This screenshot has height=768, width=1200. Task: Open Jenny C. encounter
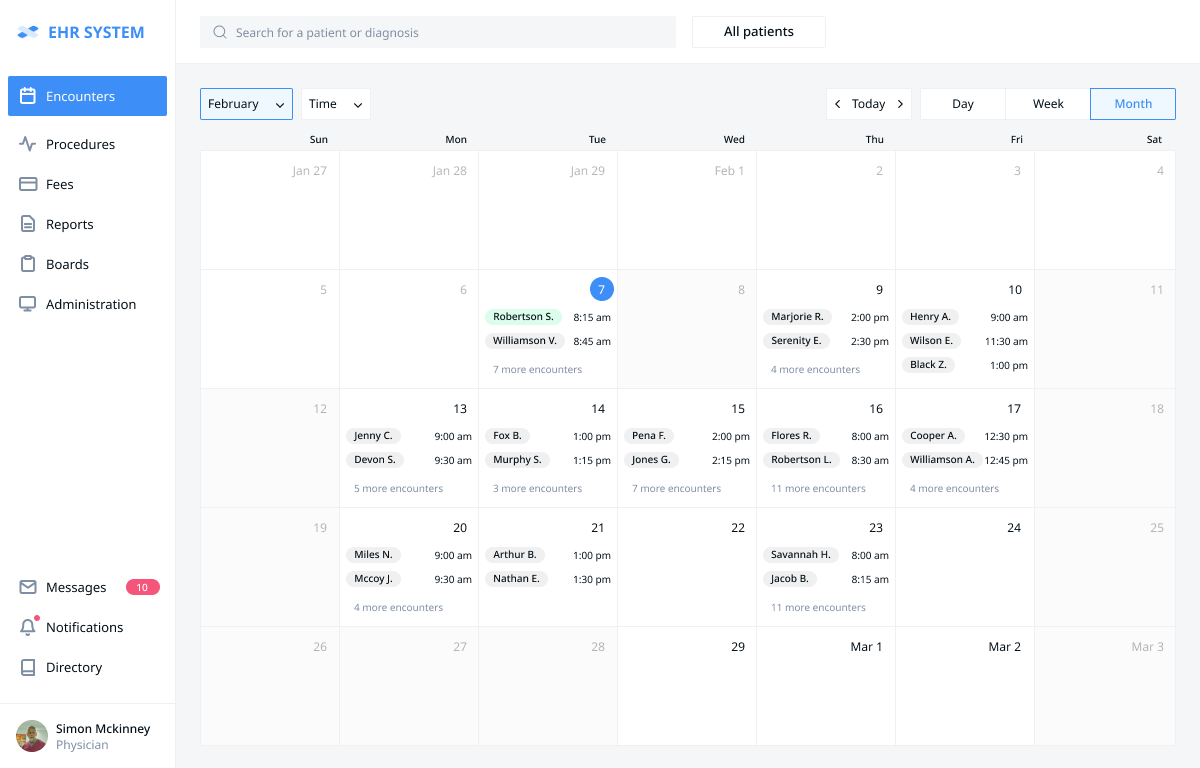coord(373,436)
